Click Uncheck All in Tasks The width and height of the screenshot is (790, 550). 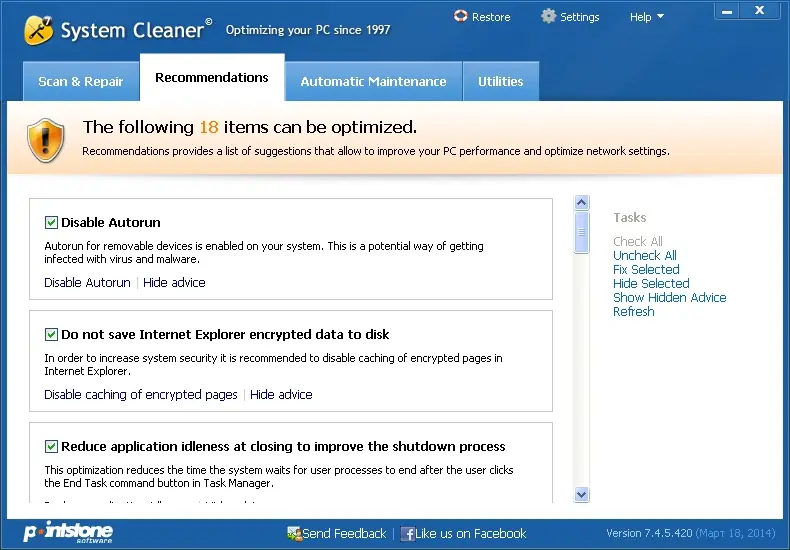[x=645, y=255]
